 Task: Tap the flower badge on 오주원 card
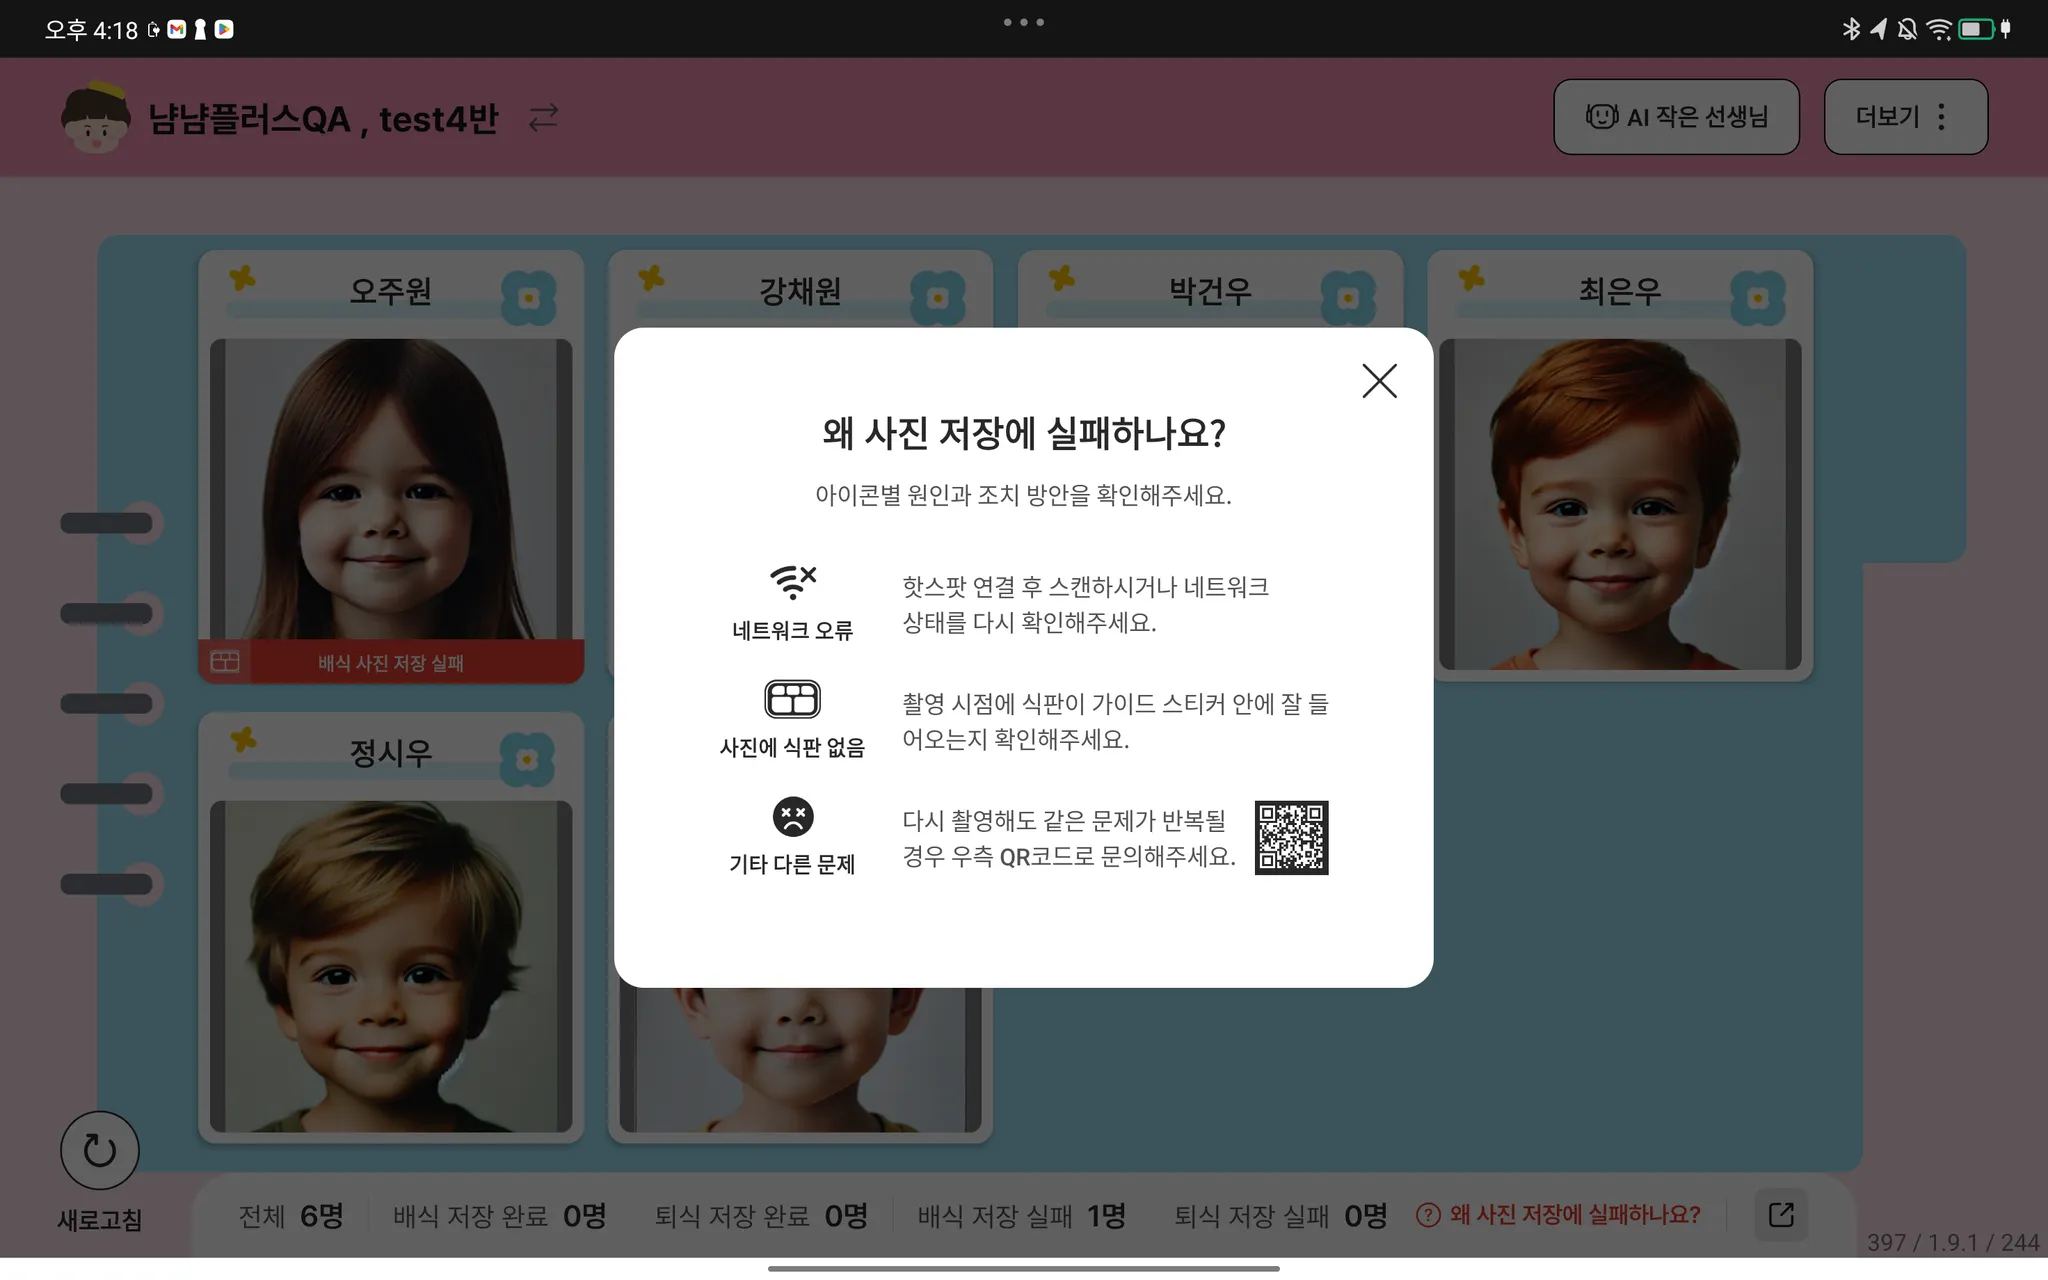pyautogui.click(x=528, y=297)
